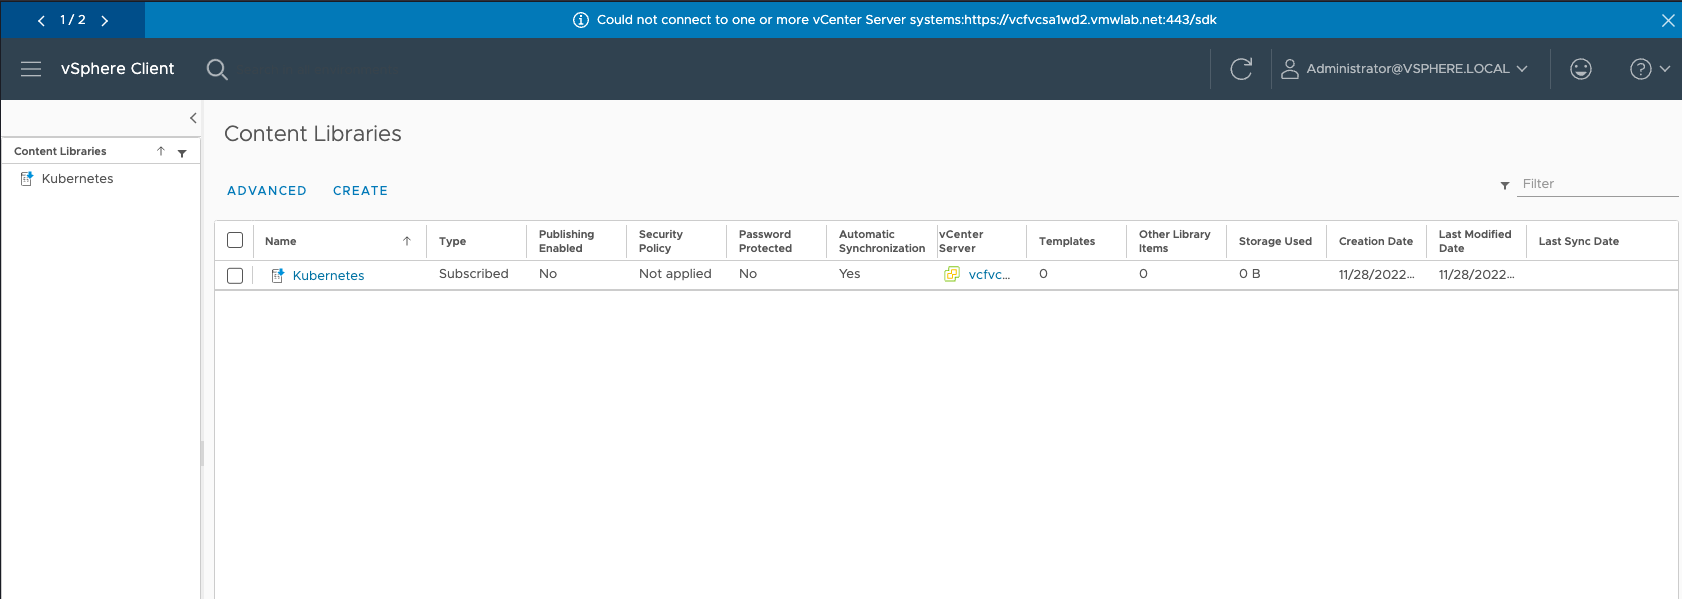Click into the Filter input field
The height and width of the screenshot is (599, 1682).
coord(1597,184)
